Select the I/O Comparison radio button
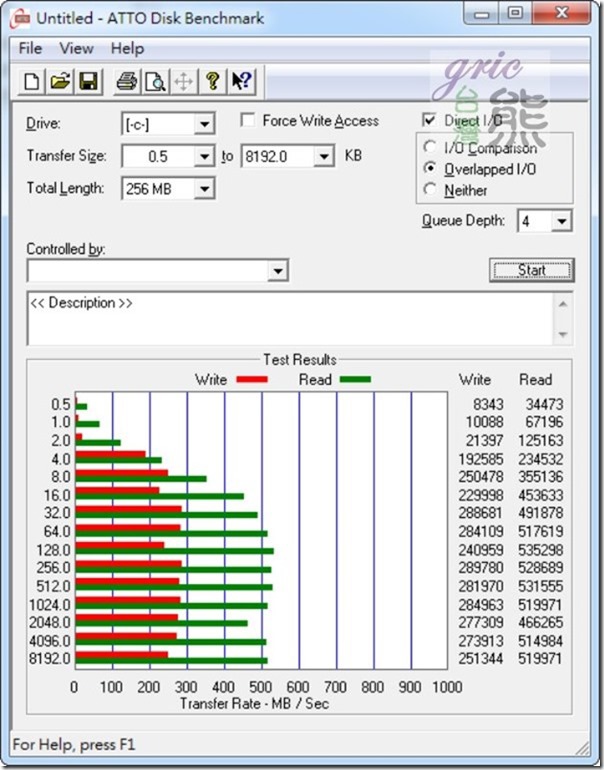 (430, 147)
